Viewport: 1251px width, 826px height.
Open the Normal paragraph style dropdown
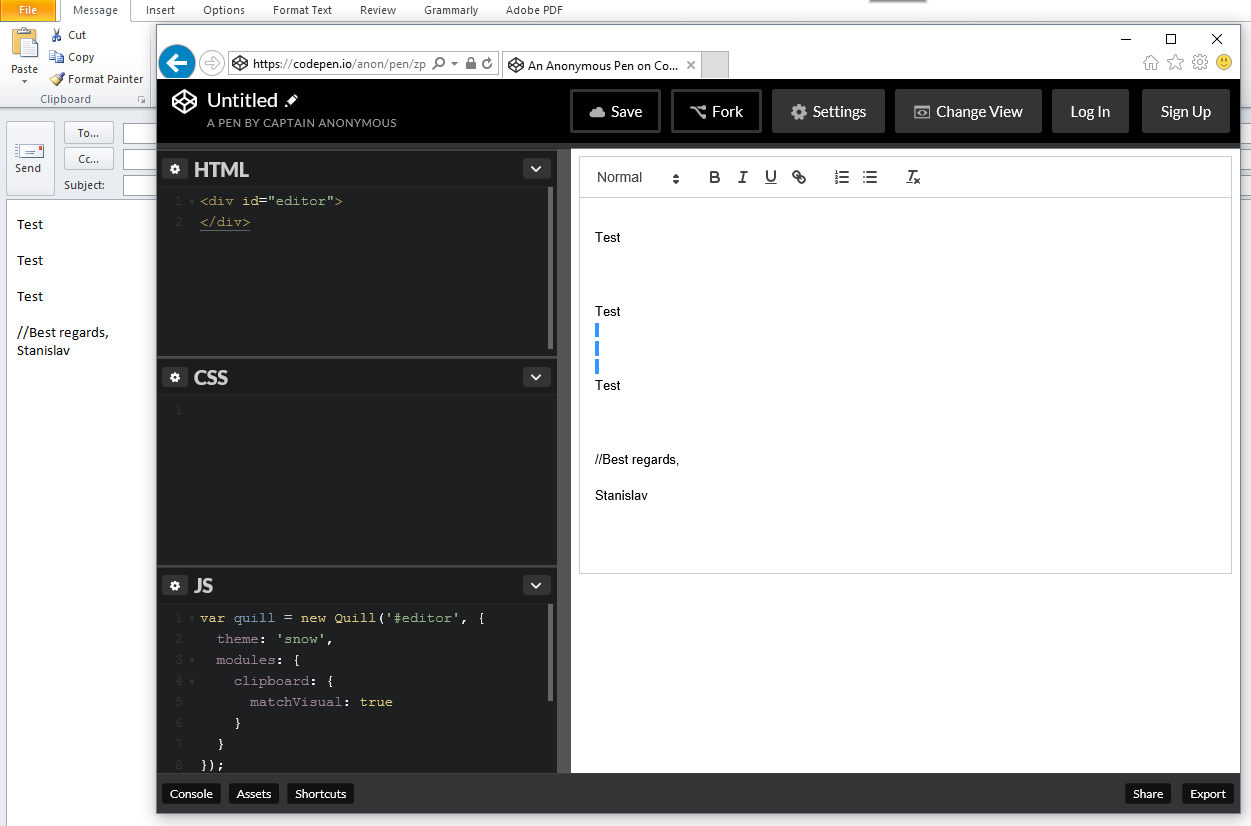coord(636,177)
